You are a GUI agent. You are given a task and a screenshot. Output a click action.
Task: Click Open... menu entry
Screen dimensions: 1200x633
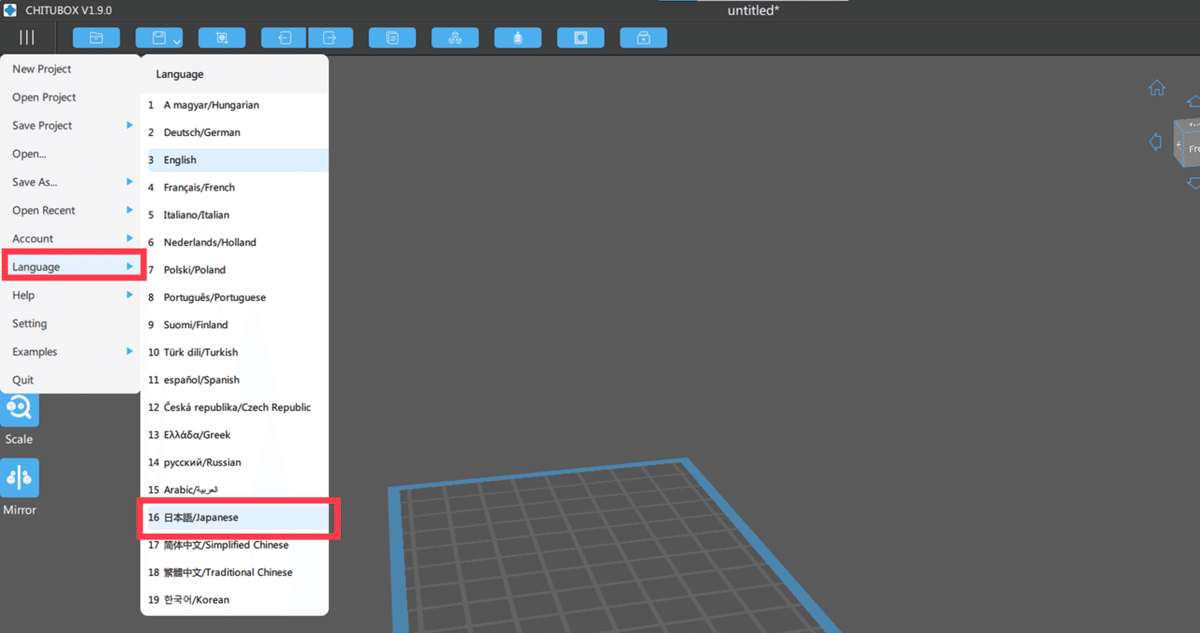click(70, 154)
